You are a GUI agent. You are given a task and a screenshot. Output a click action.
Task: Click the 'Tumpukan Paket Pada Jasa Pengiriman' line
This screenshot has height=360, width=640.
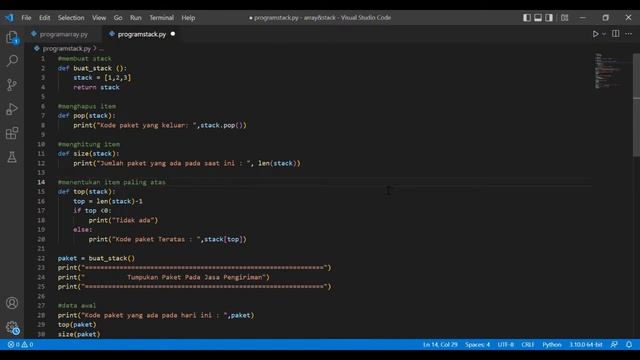(164, 277)
